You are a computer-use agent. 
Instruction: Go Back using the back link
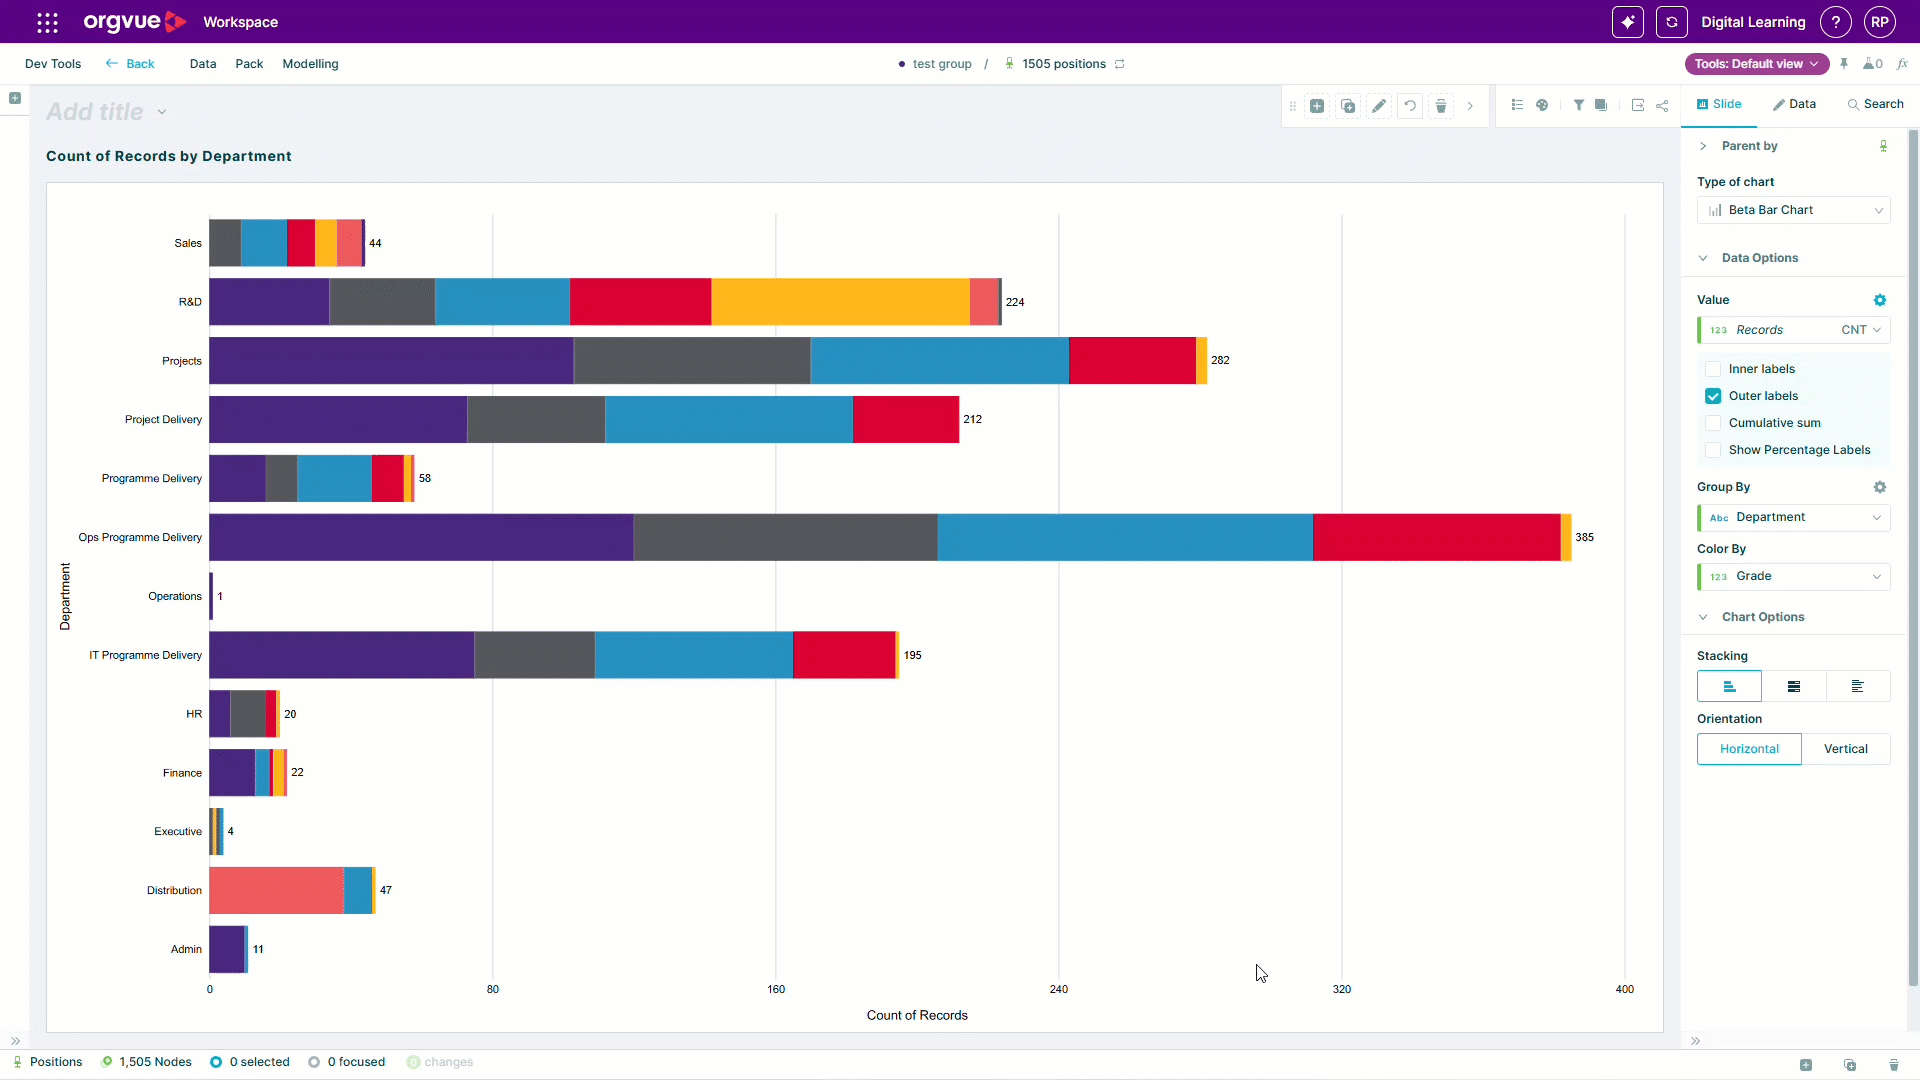point(130,64)
